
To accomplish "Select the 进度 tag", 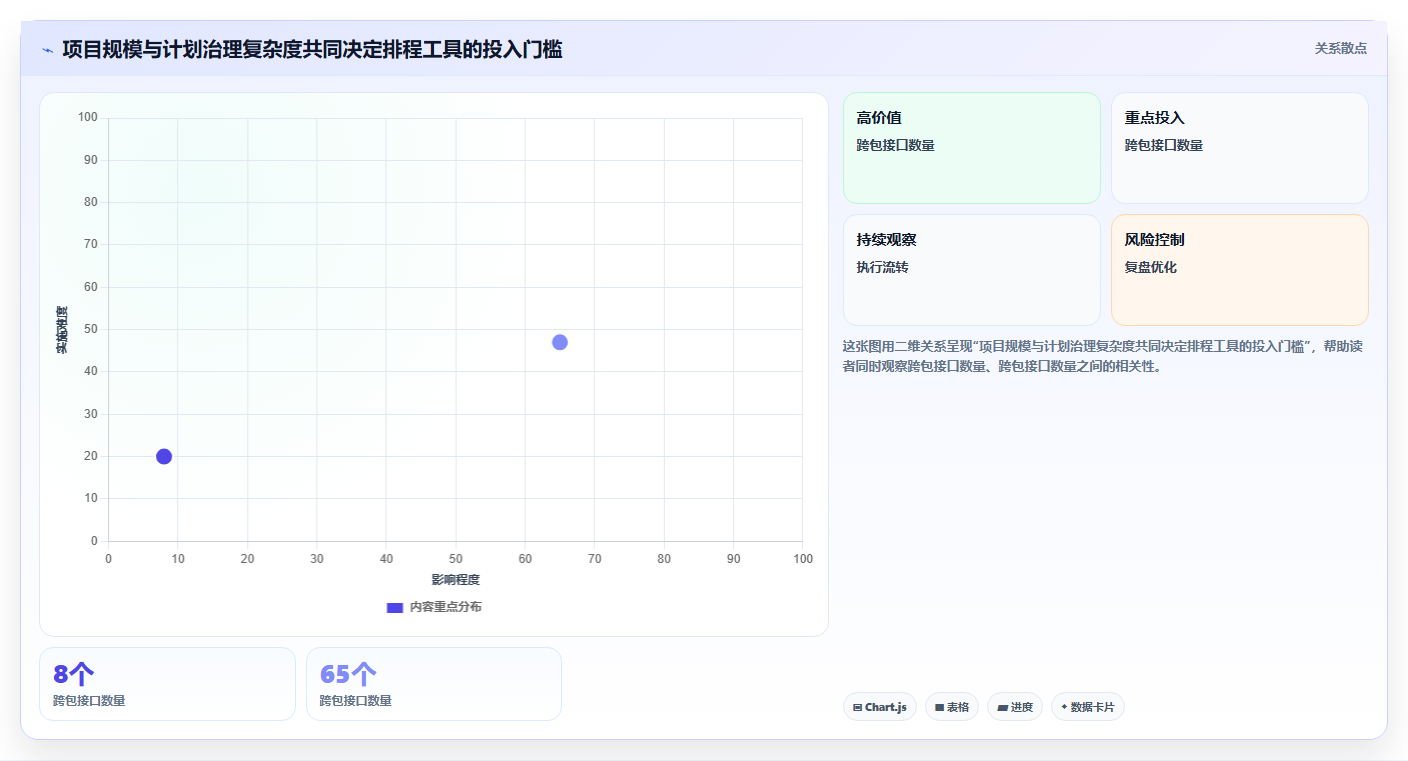I will (1015, 707).
